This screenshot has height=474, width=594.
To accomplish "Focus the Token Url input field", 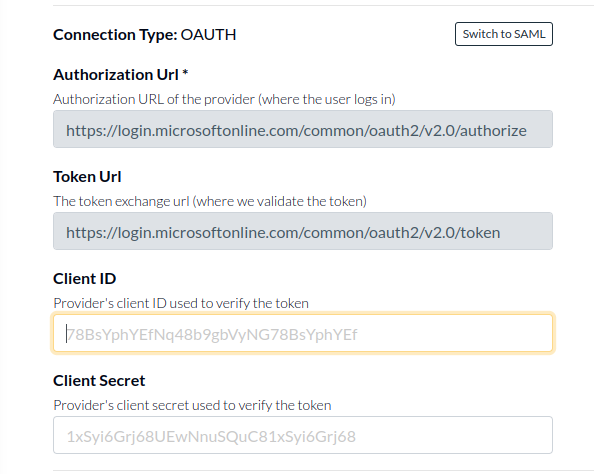I will click(x=303, y=231).
